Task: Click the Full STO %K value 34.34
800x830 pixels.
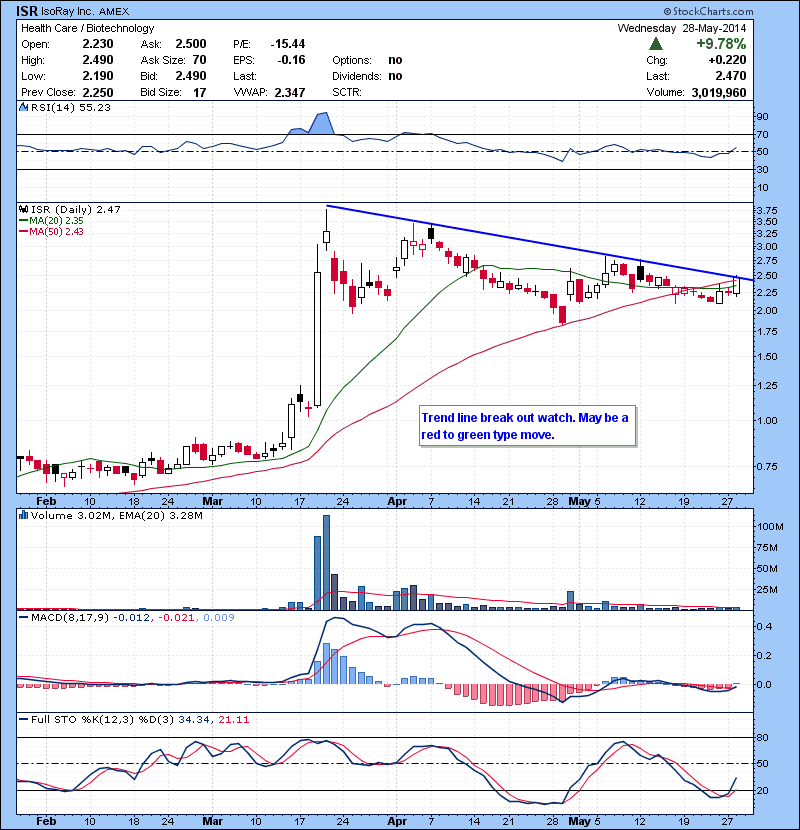Action: coord(194,720)
